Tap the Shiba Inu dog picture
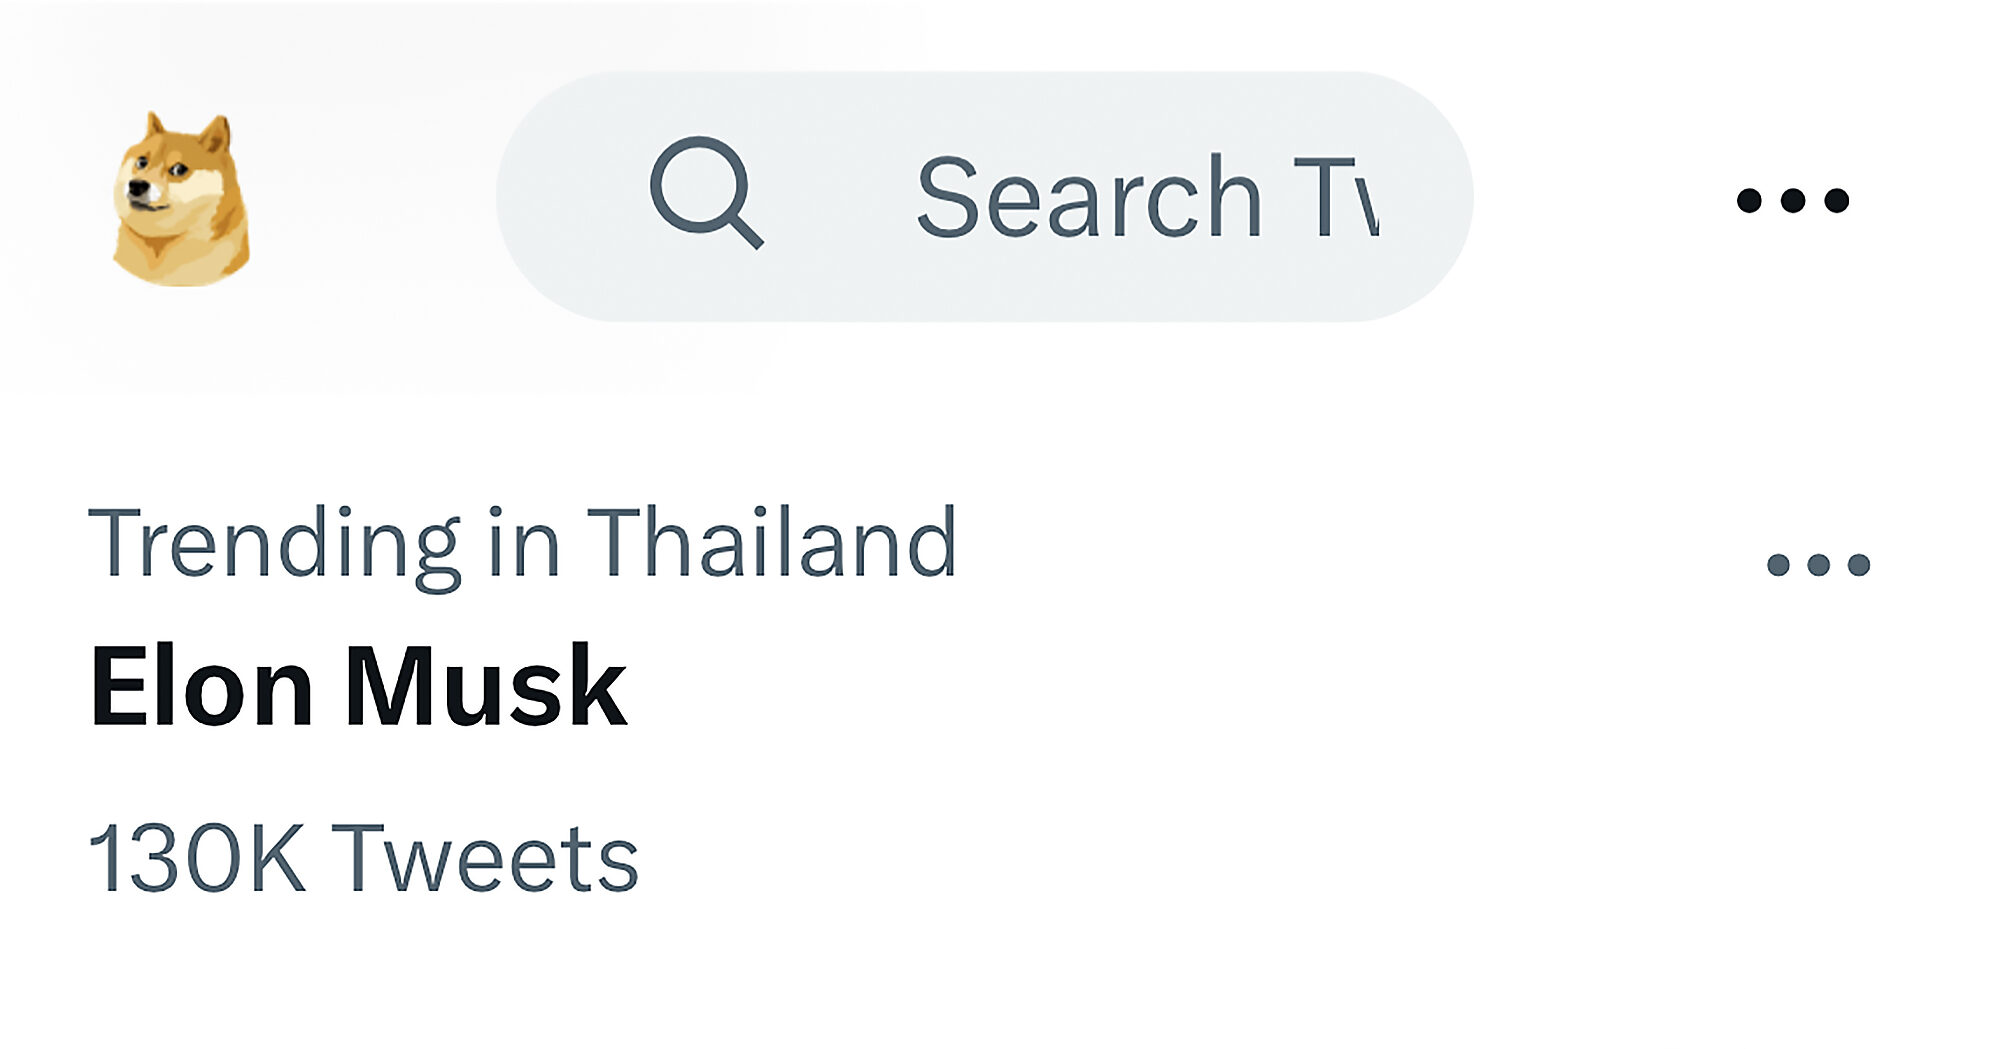2008x1049 pixels. 180,200
